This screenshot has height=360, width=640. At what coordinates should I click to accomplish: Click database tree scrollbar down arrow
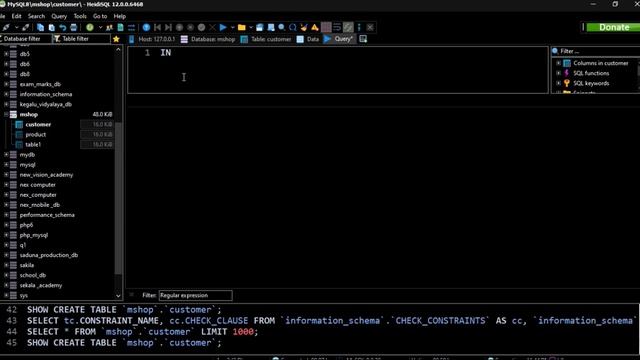pos(118,296)
